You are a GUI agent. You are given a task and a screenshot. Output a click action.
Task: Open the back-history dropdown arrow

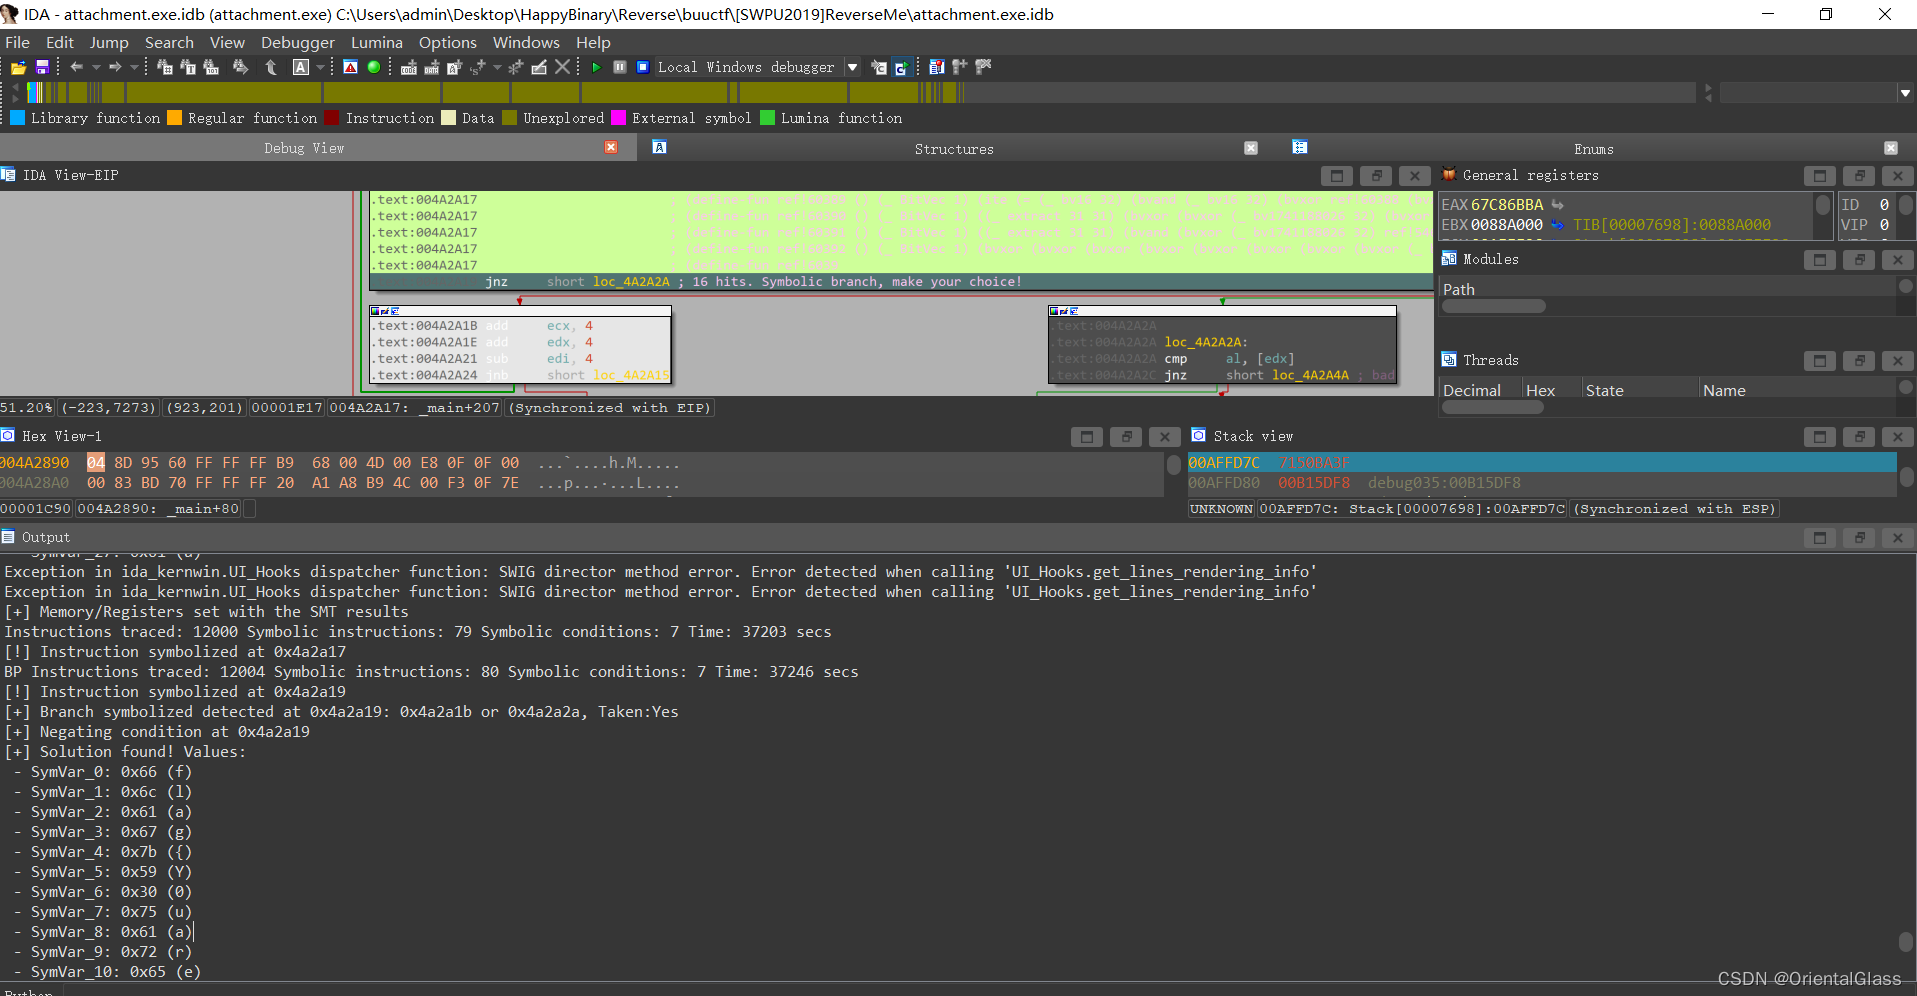coord(96,67)
